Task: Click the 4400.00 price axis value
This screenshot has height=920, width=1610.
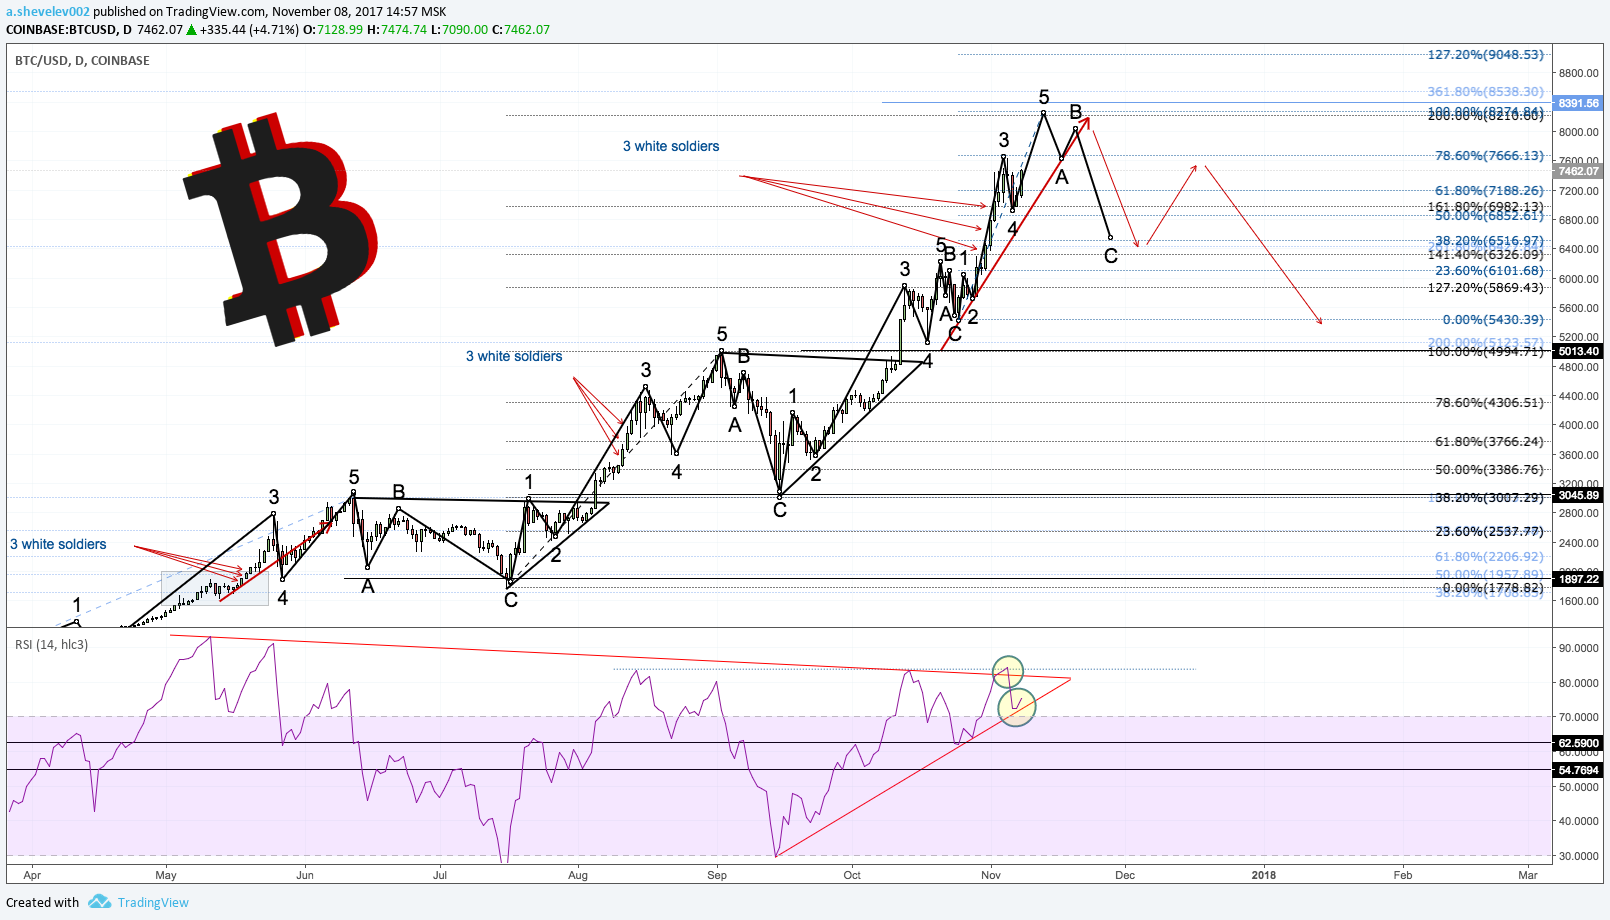Action: pyautogui.click(x=1578, y=396)
